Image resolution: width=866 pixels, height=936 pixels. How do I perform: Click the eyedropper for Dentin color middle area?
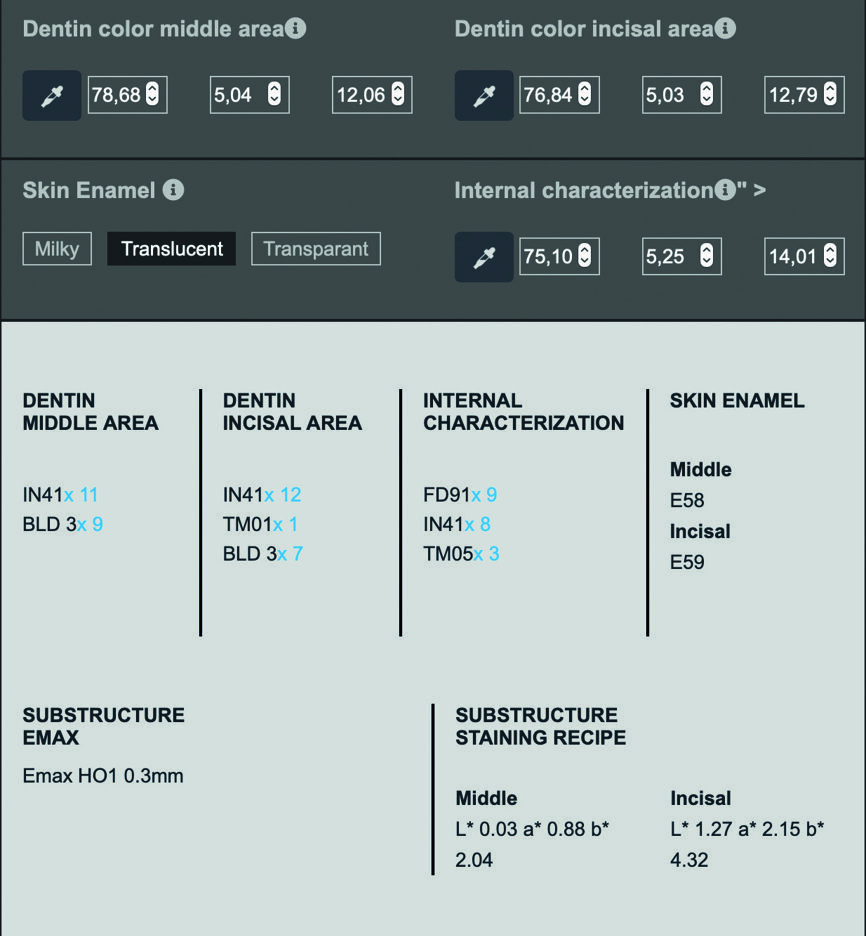[51, 96]
